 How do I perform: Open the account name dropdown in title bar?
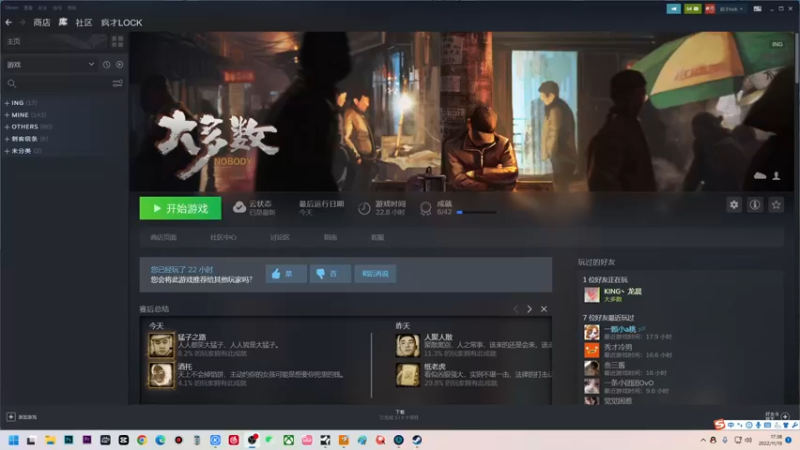[731, 9]
